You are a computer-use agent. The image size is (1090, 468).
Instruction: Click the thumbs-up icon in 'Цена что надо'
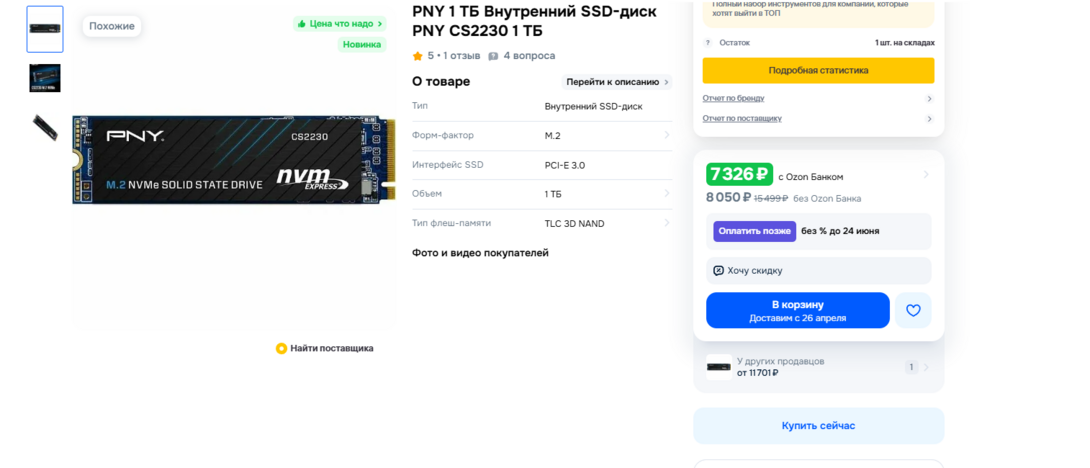point(301,24)
